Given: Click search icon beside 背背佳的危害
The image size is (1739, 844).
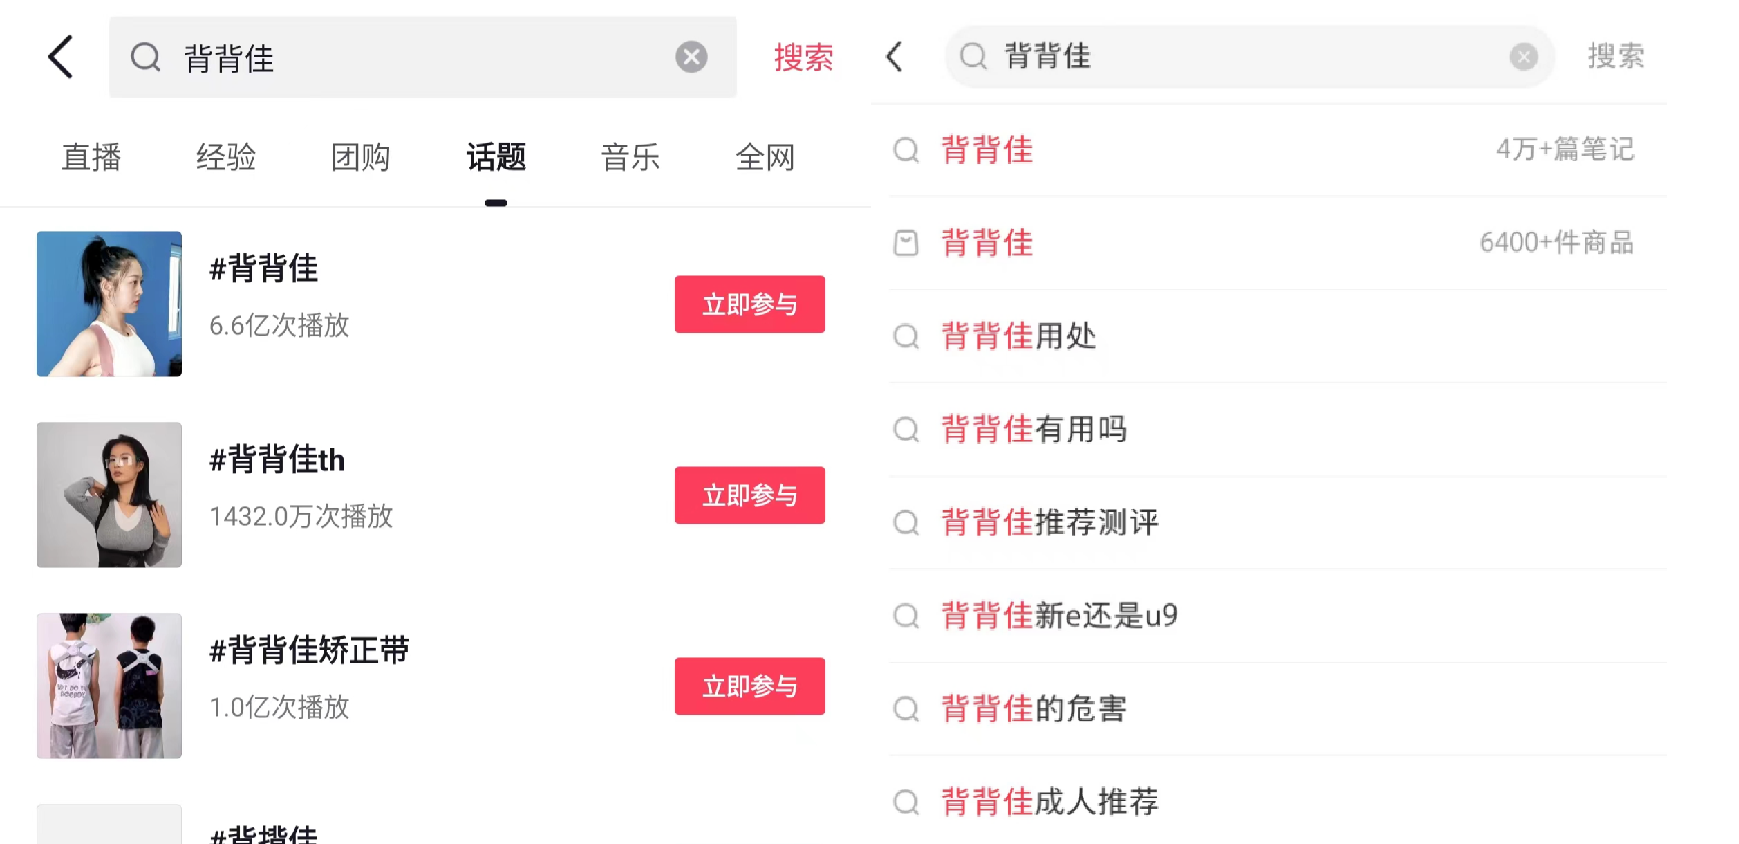Looking at the screenshot, I should pyautogui.click(x=906, y=709).
